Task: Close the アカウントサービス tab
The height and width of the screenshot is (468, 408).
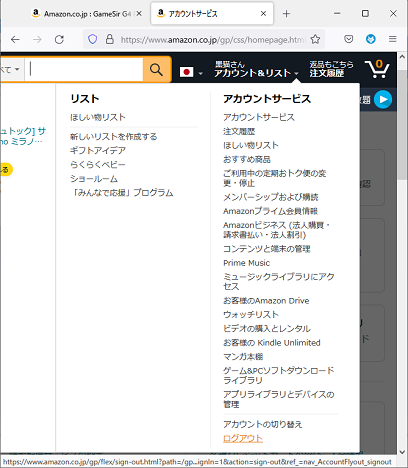Action: 263,14
